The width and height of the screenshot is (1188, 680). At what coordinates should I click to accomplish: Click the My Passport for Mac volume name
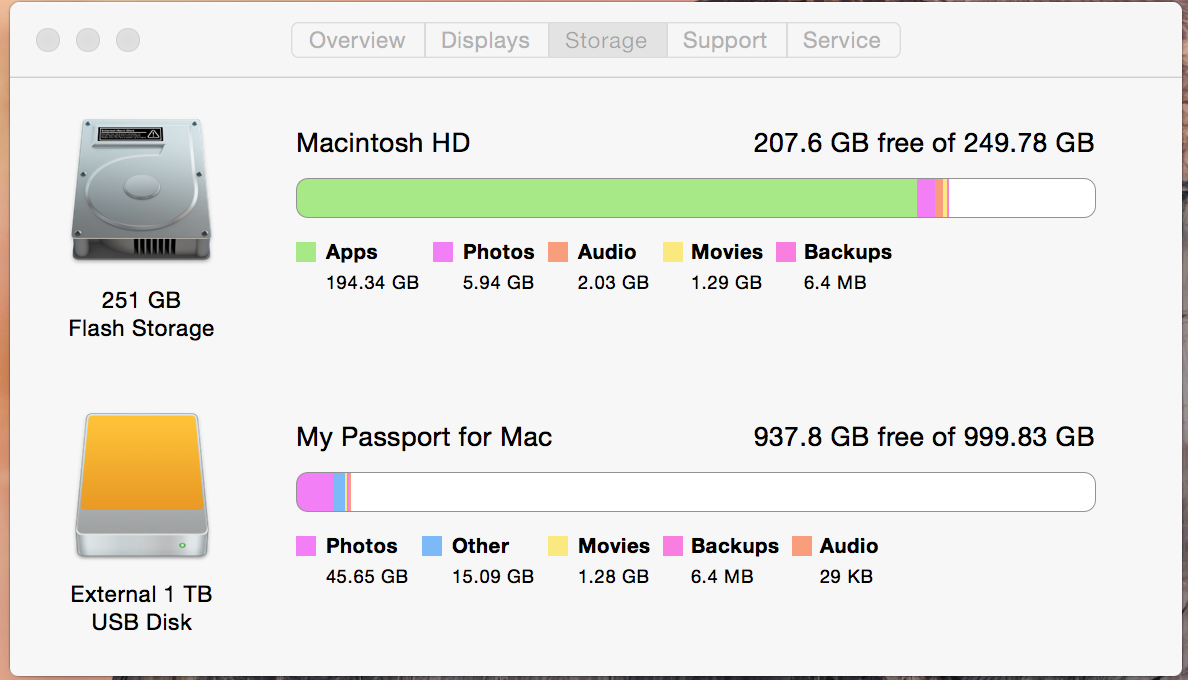424,437
